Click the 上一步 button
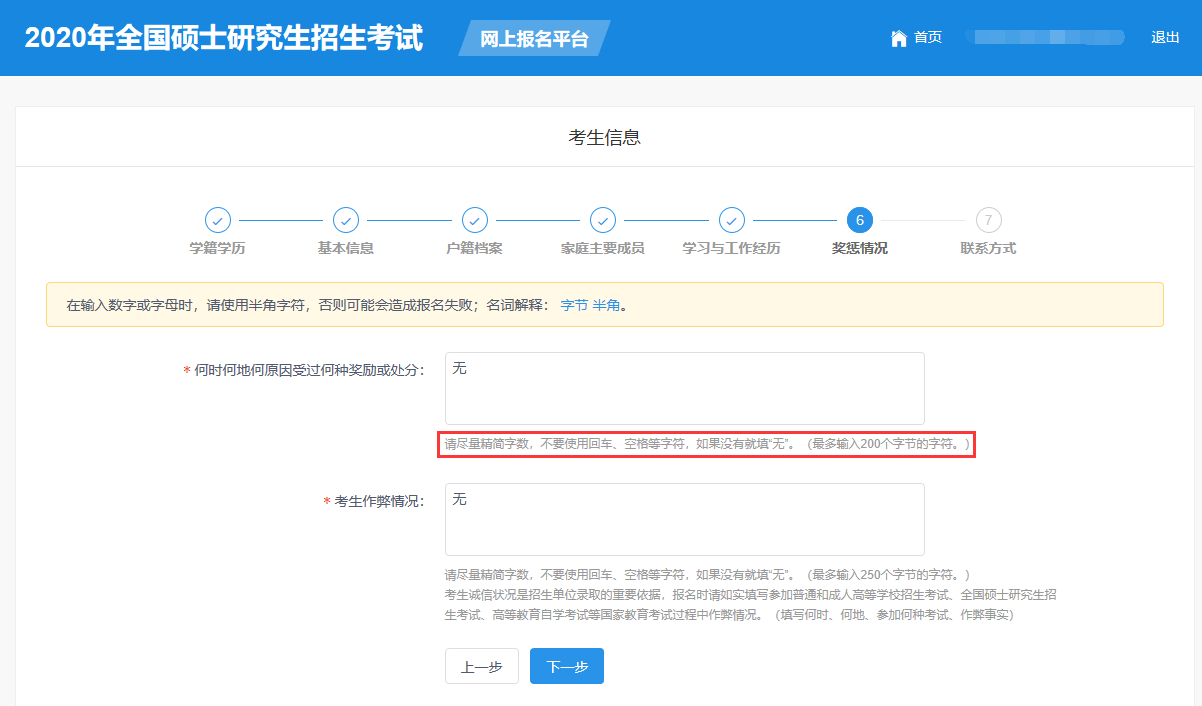This screenshot has width=1202, height=706. pyautogui.click(x=481, y=667)
